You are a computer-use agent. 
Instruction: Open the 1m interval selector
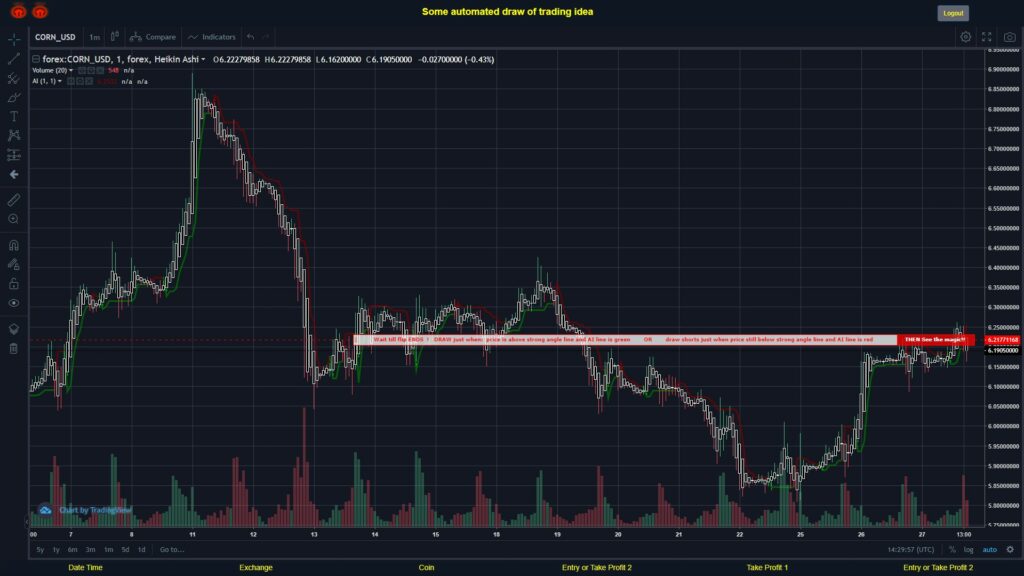(95, 37)
